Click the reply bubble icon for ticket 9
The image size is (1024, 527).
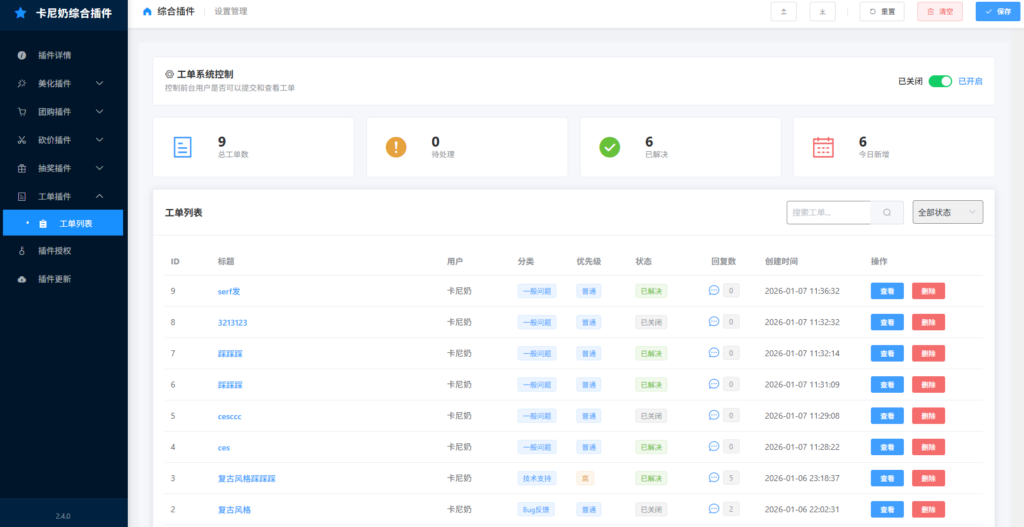[714, 291]
